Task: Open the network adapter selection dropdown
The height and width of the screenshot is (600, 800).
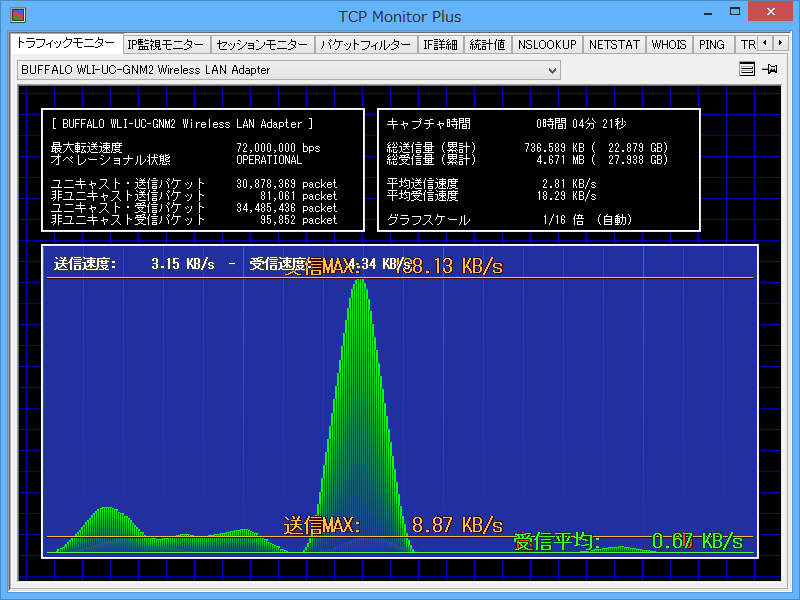Action: [551, 69]
